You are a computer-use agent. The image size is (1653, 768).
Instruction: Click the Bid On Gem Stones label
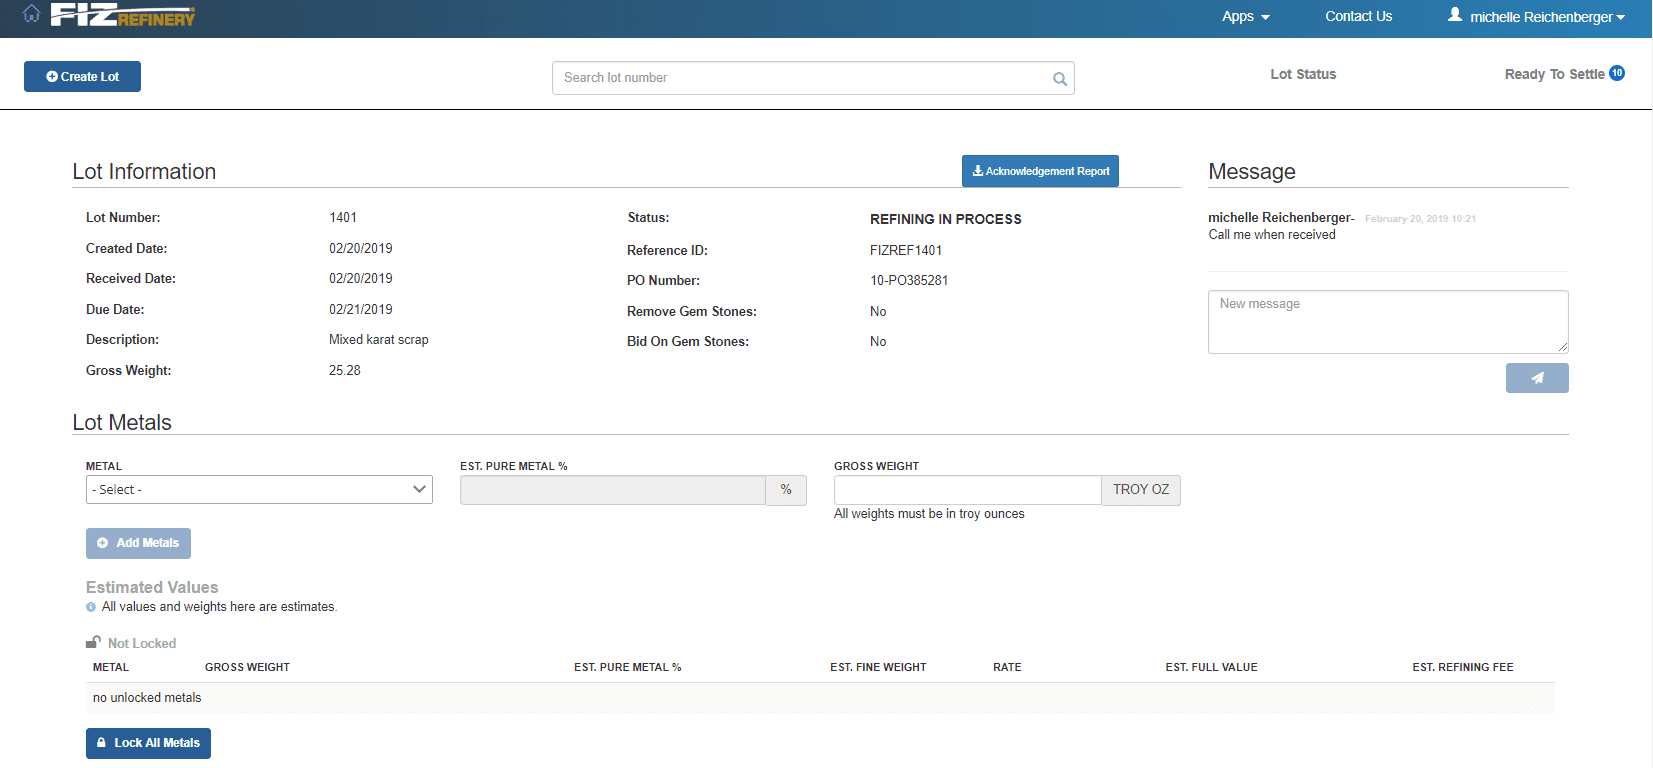(688, 341)
